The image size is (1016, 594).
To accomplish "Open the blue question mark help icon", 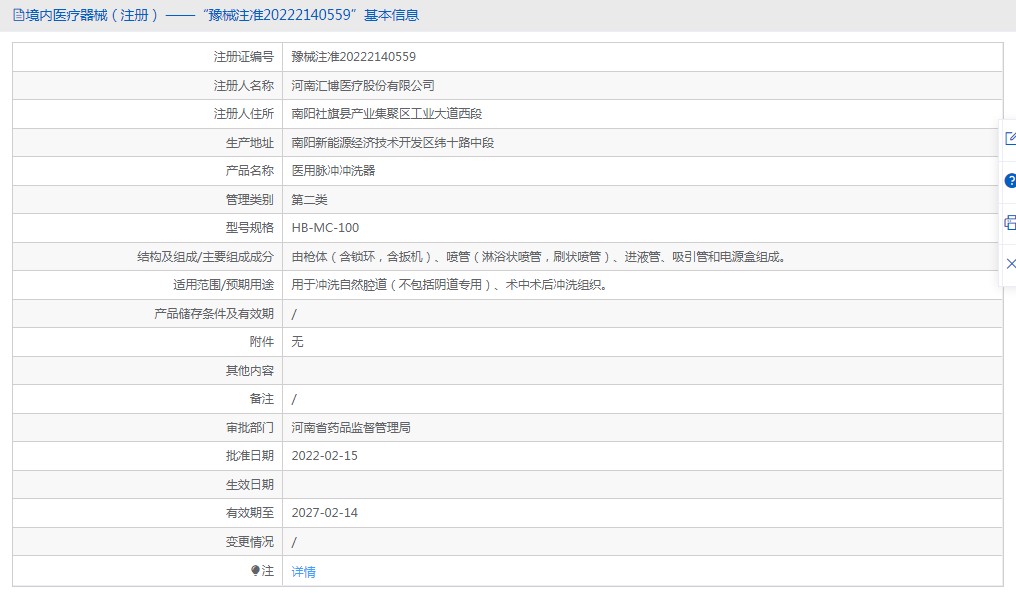I will point(1010,181).
